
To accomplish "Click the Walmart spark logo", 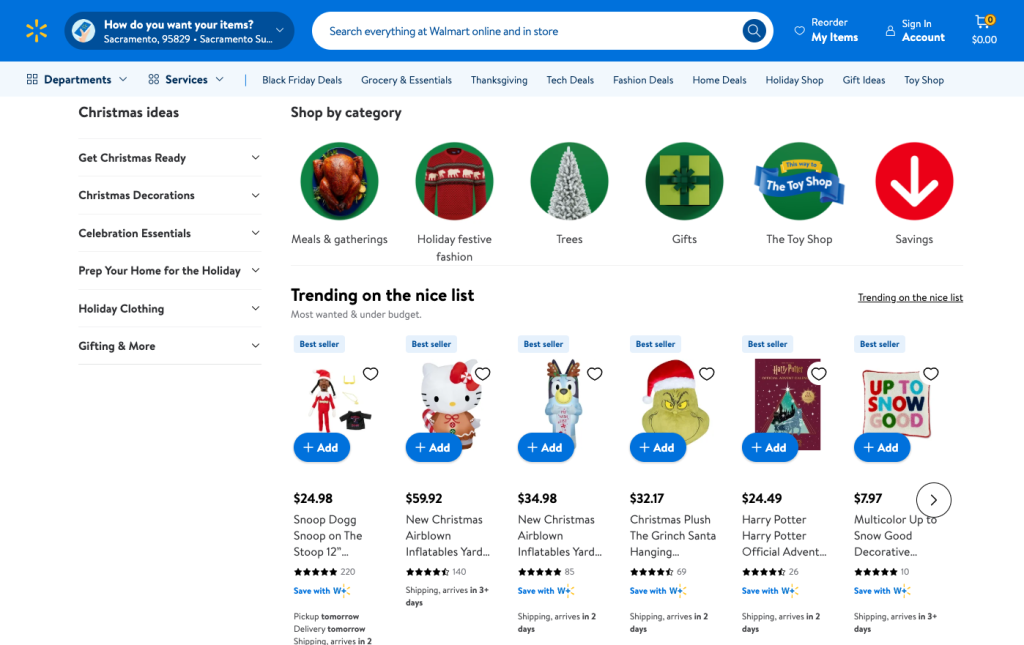I will (37, 31).
